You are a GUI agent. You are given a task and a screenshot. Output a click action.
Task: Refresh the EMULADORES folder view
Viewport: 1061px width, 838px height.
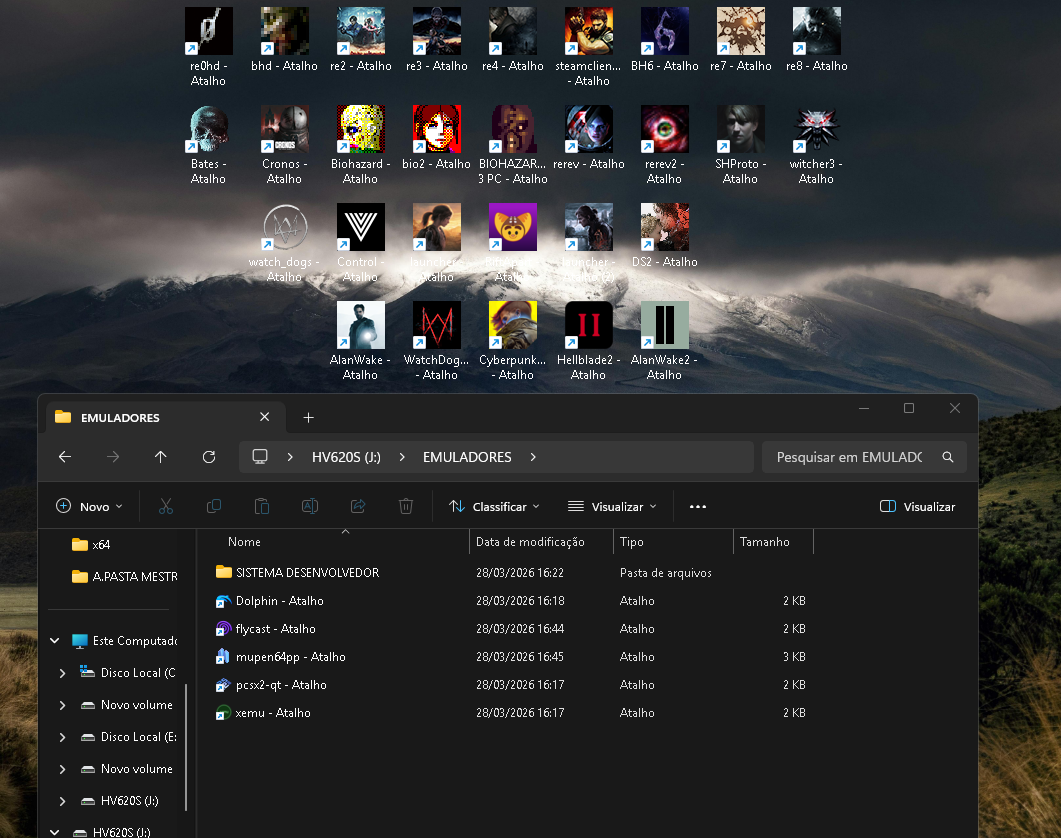click(x=209, y=457)
